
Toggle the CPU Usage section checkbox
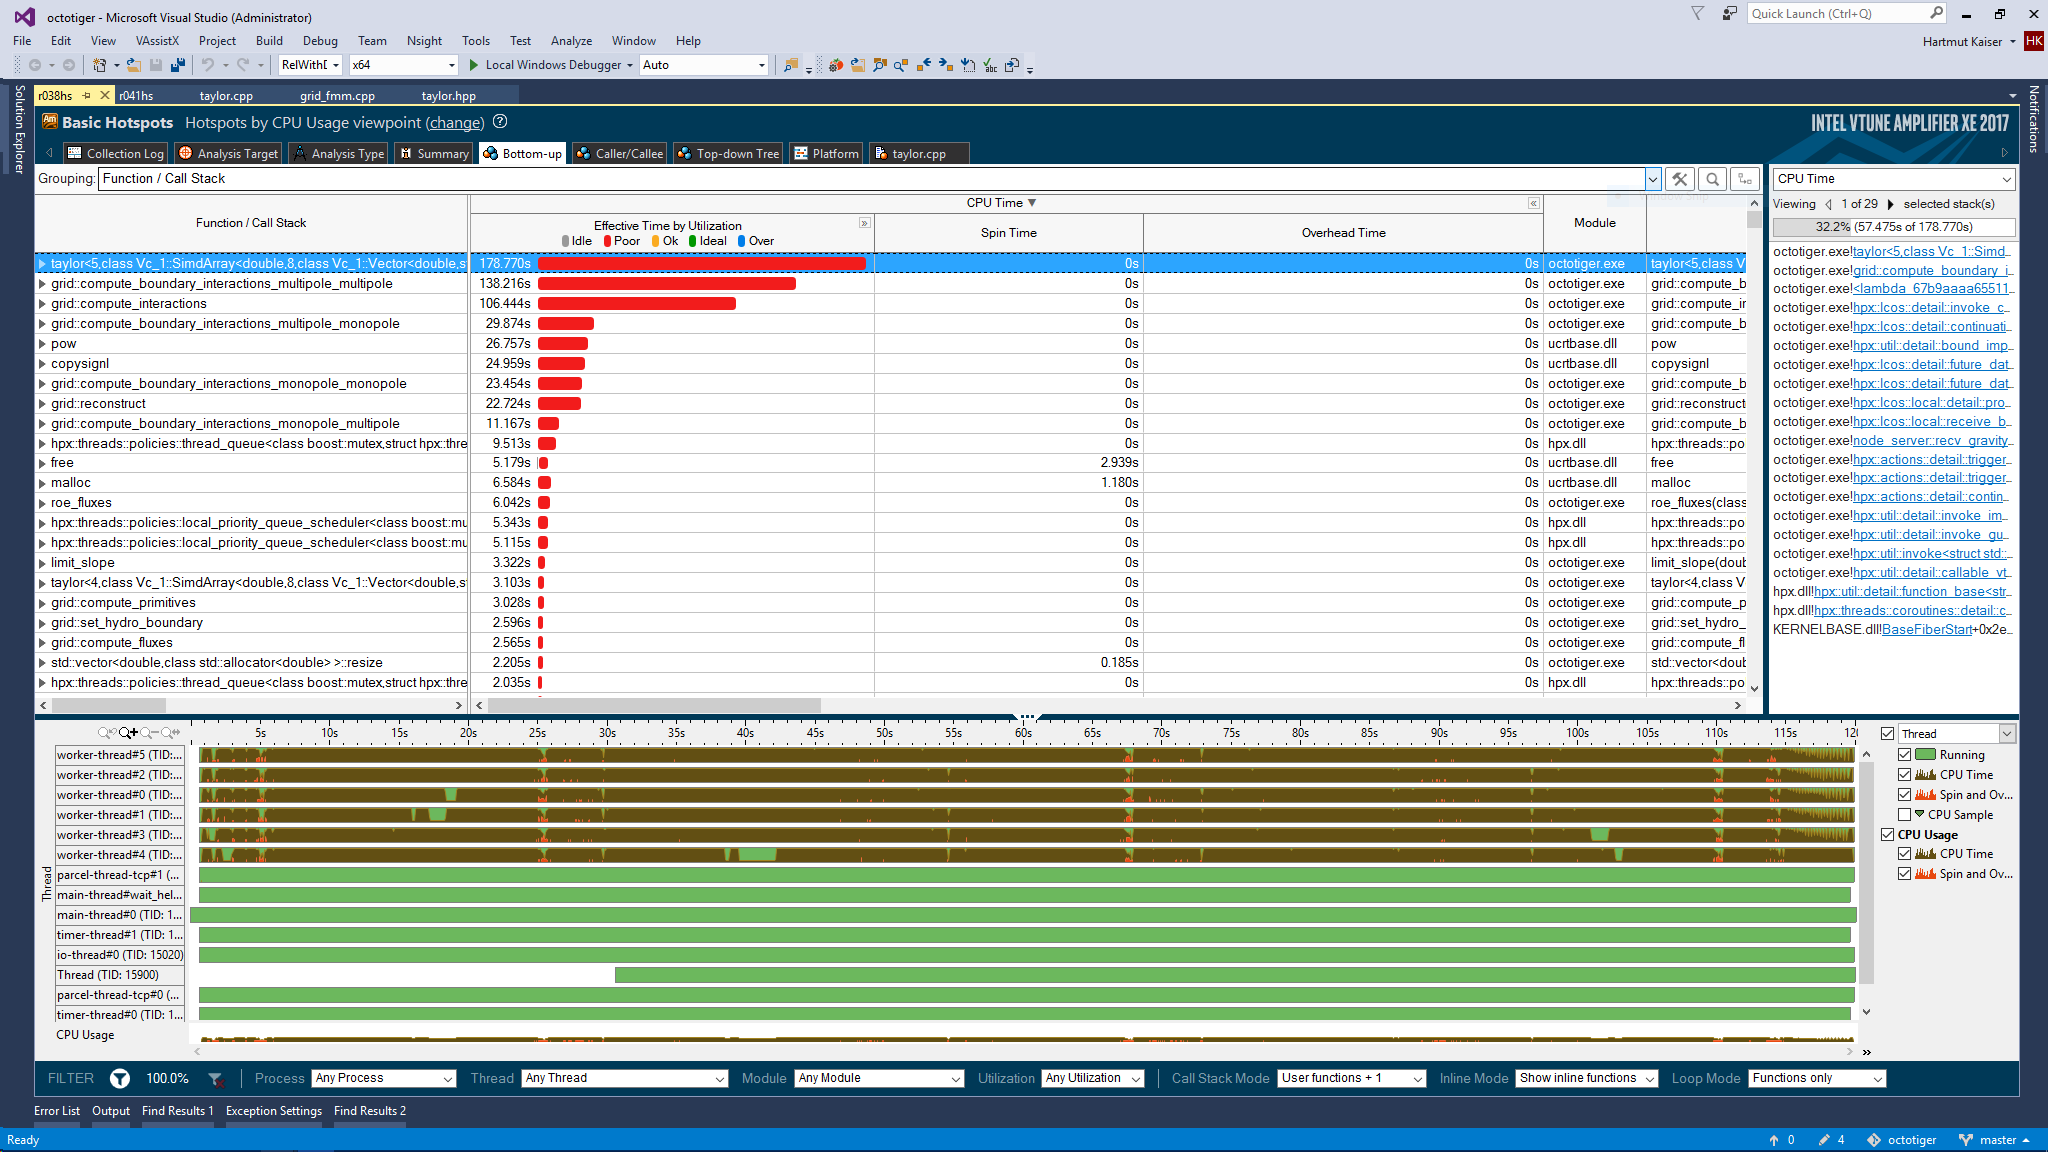click(1887, 835)
